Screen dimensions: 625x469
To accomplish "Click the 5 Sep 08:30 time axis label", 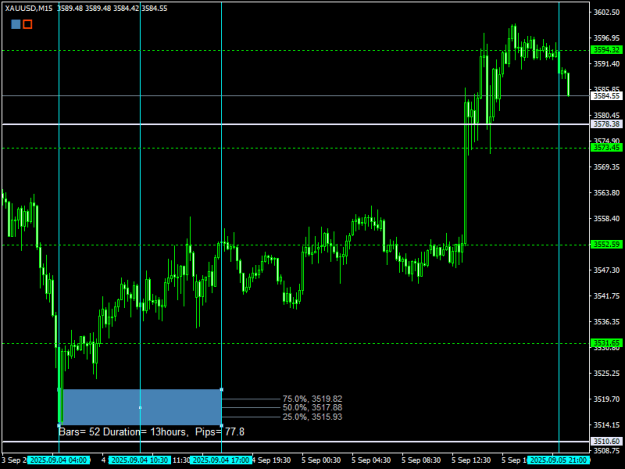I will (x=421, y=460).
